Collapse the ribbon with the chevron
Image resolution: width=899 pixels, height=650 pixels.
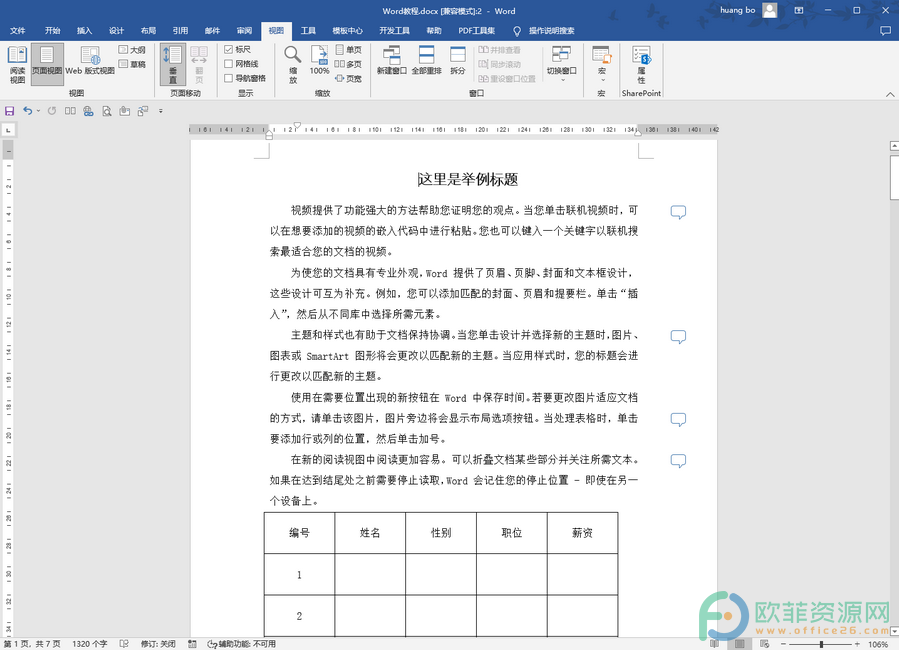(890, 94)
